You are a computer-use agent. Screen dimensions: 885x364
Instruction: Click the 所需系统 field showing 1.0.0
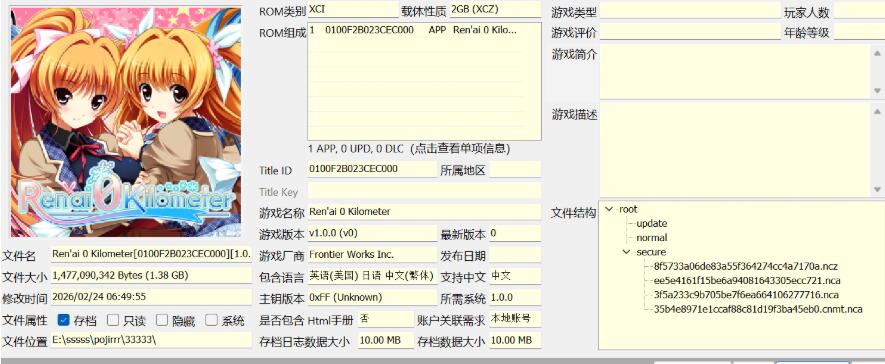(515, 297)
